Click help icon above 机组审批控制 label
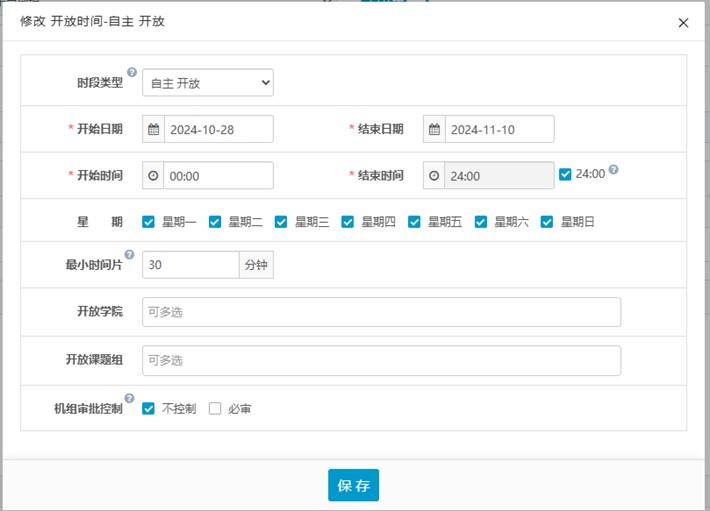710x511 pixels. coord(129,398)
